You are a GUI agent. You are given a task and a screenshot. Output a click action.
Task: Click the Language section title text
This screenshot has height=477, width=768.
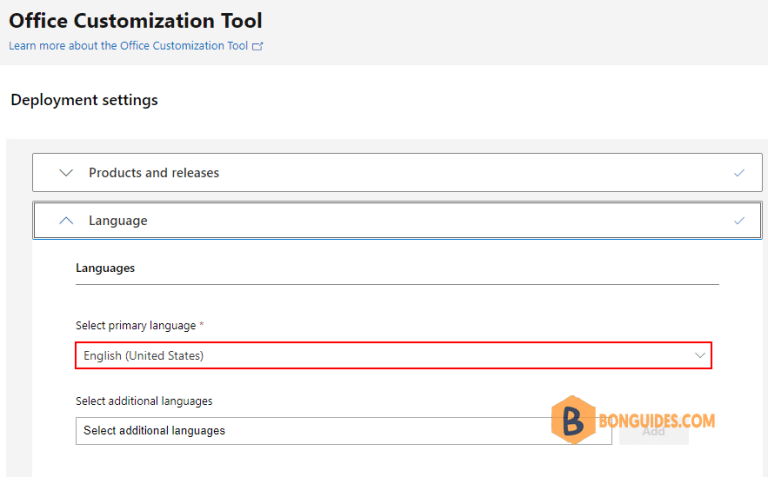tap(117, 221)
